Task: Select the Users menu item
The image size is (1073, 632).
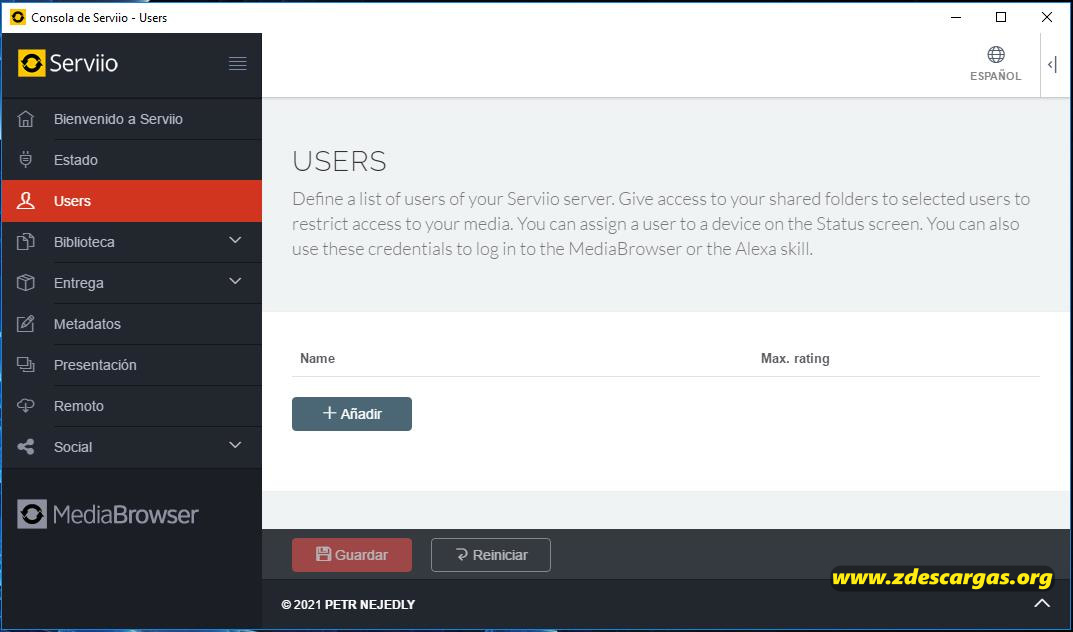Action: 132,201
